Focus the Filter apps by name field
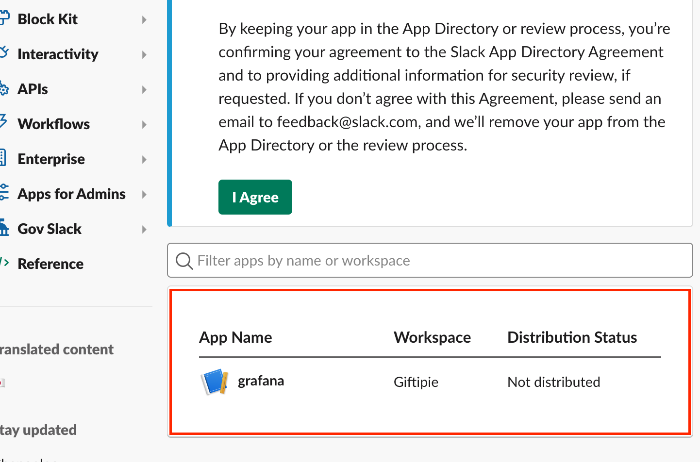Image resolution: width=700 pixels, height=462 pixels. (430, 260)
